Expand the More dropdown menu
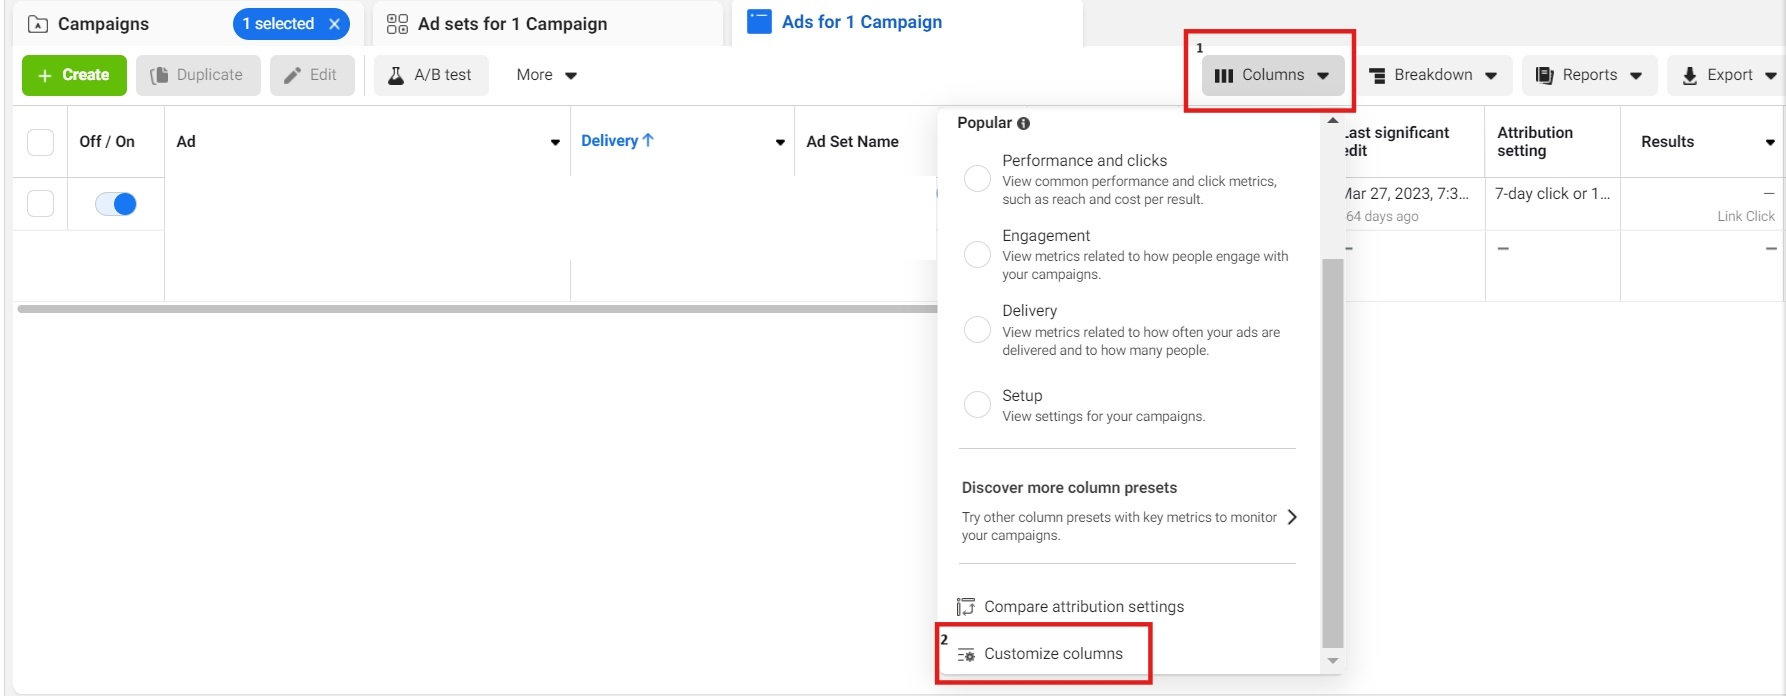 pyautogui.click(x=547, y=75)
